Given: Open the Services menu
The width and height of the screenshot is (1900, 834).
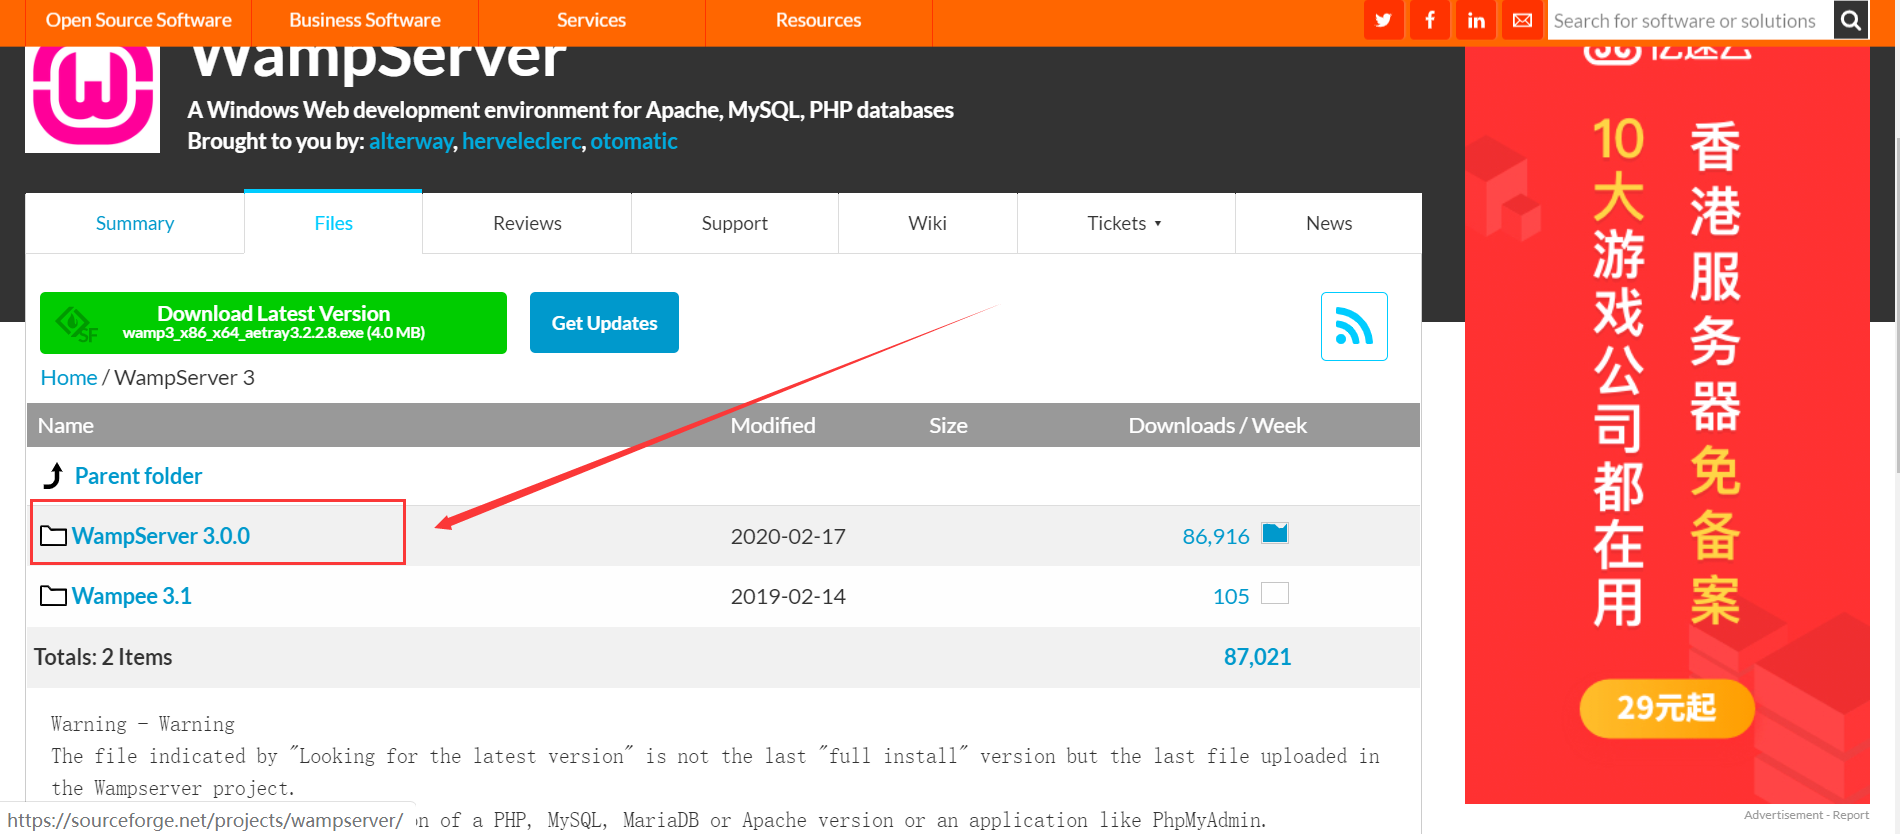Looking at the screenshot, I should pyautogui.click(x=592, y=20).
